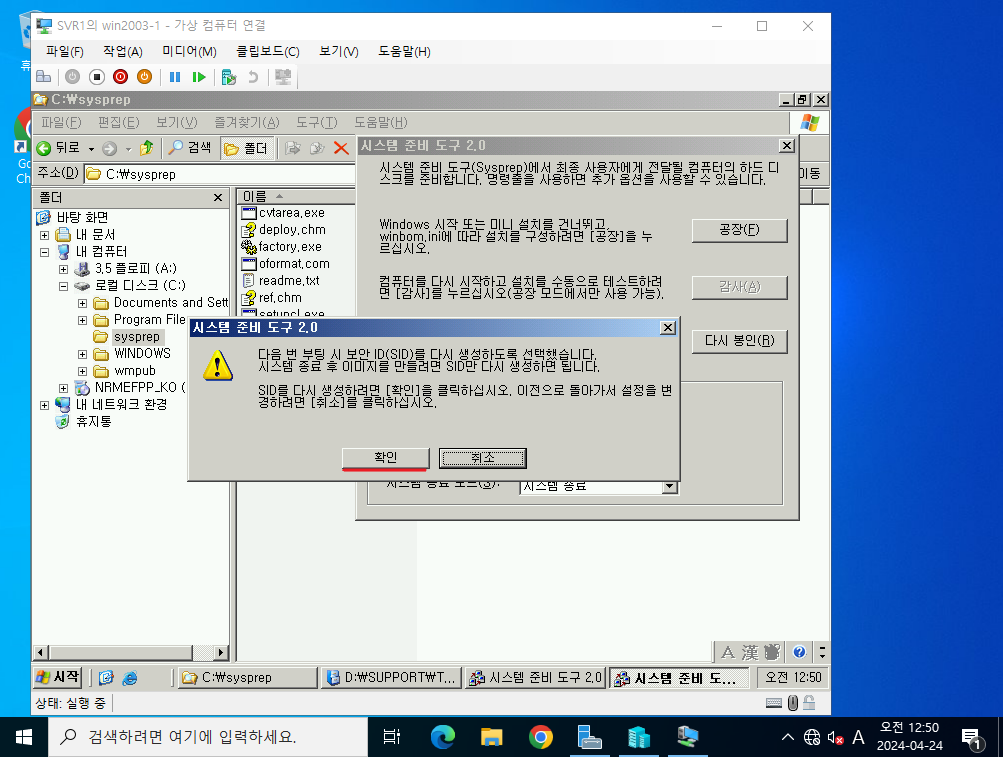The width and height of the screenshot is (1003, 757).
Task: Click the Revert toolbar icon
Action: pyautogui.click(x=253, y=77)
